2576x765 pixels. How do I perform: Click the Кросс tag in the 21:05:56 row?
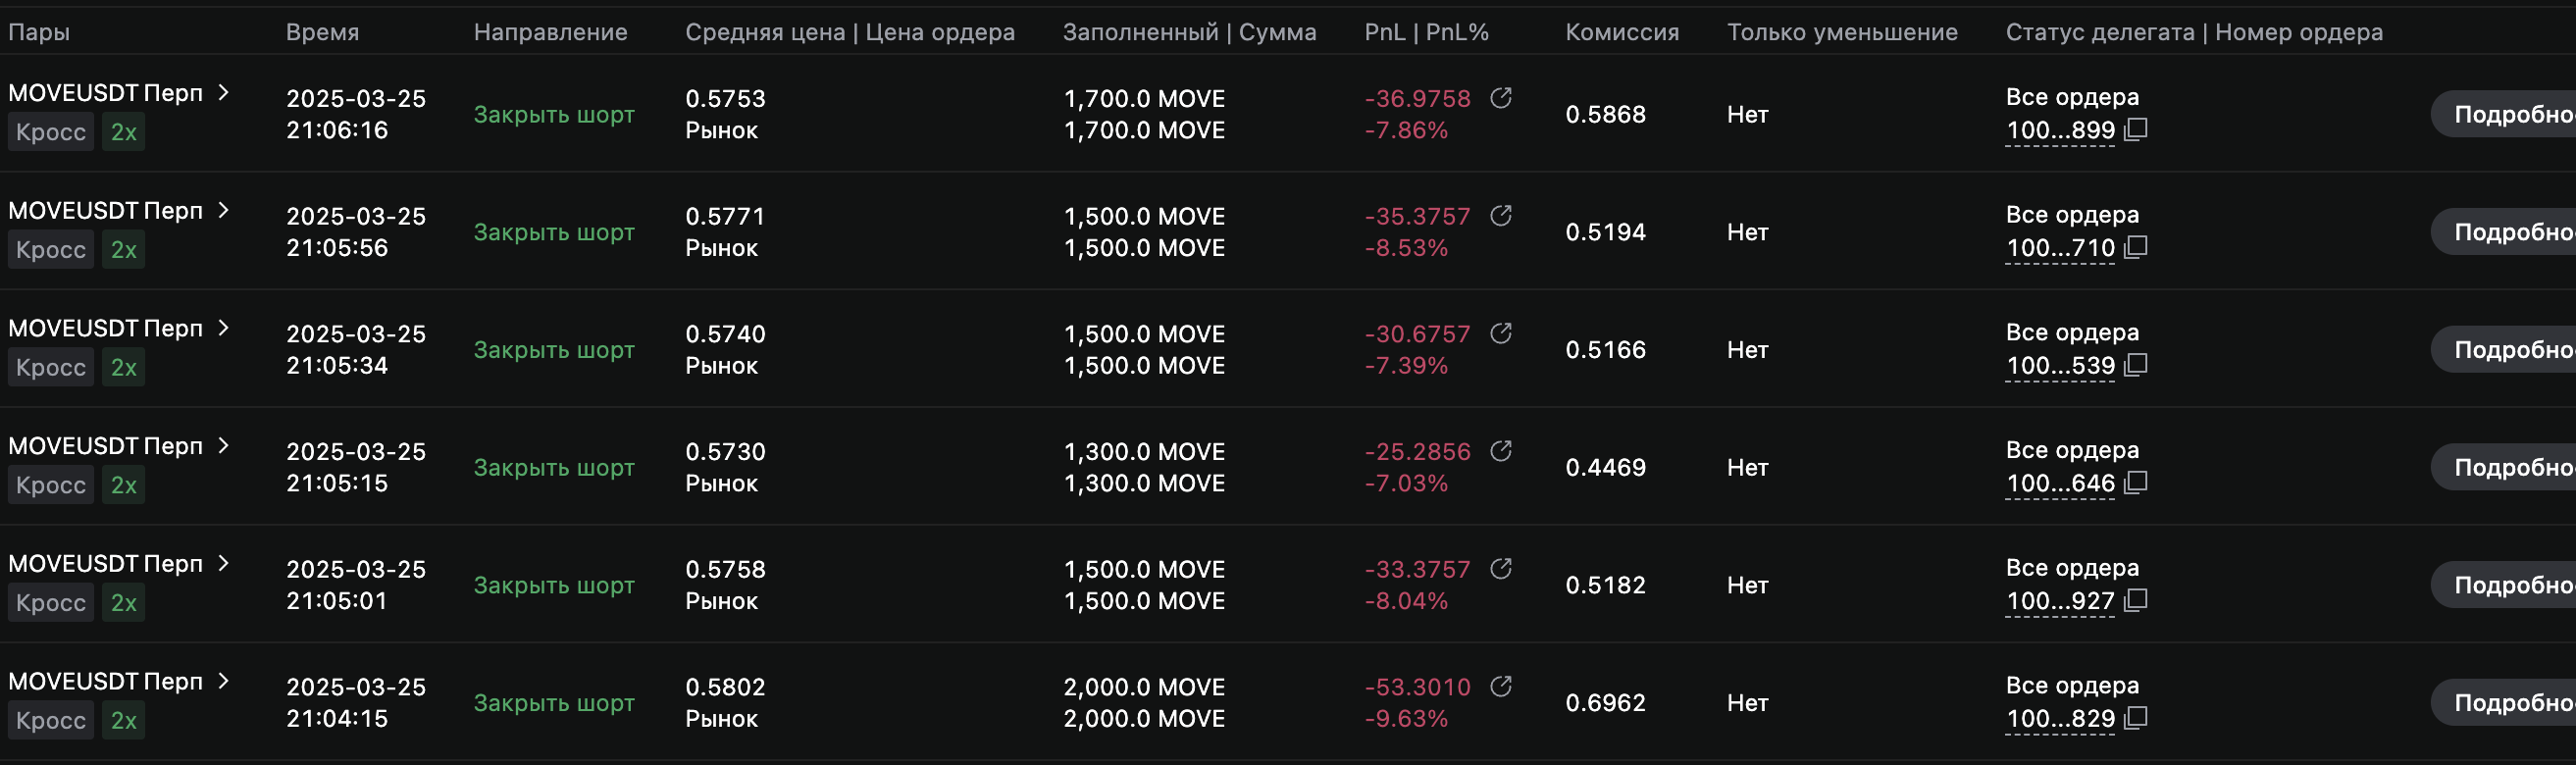click(x=51, y=250)
